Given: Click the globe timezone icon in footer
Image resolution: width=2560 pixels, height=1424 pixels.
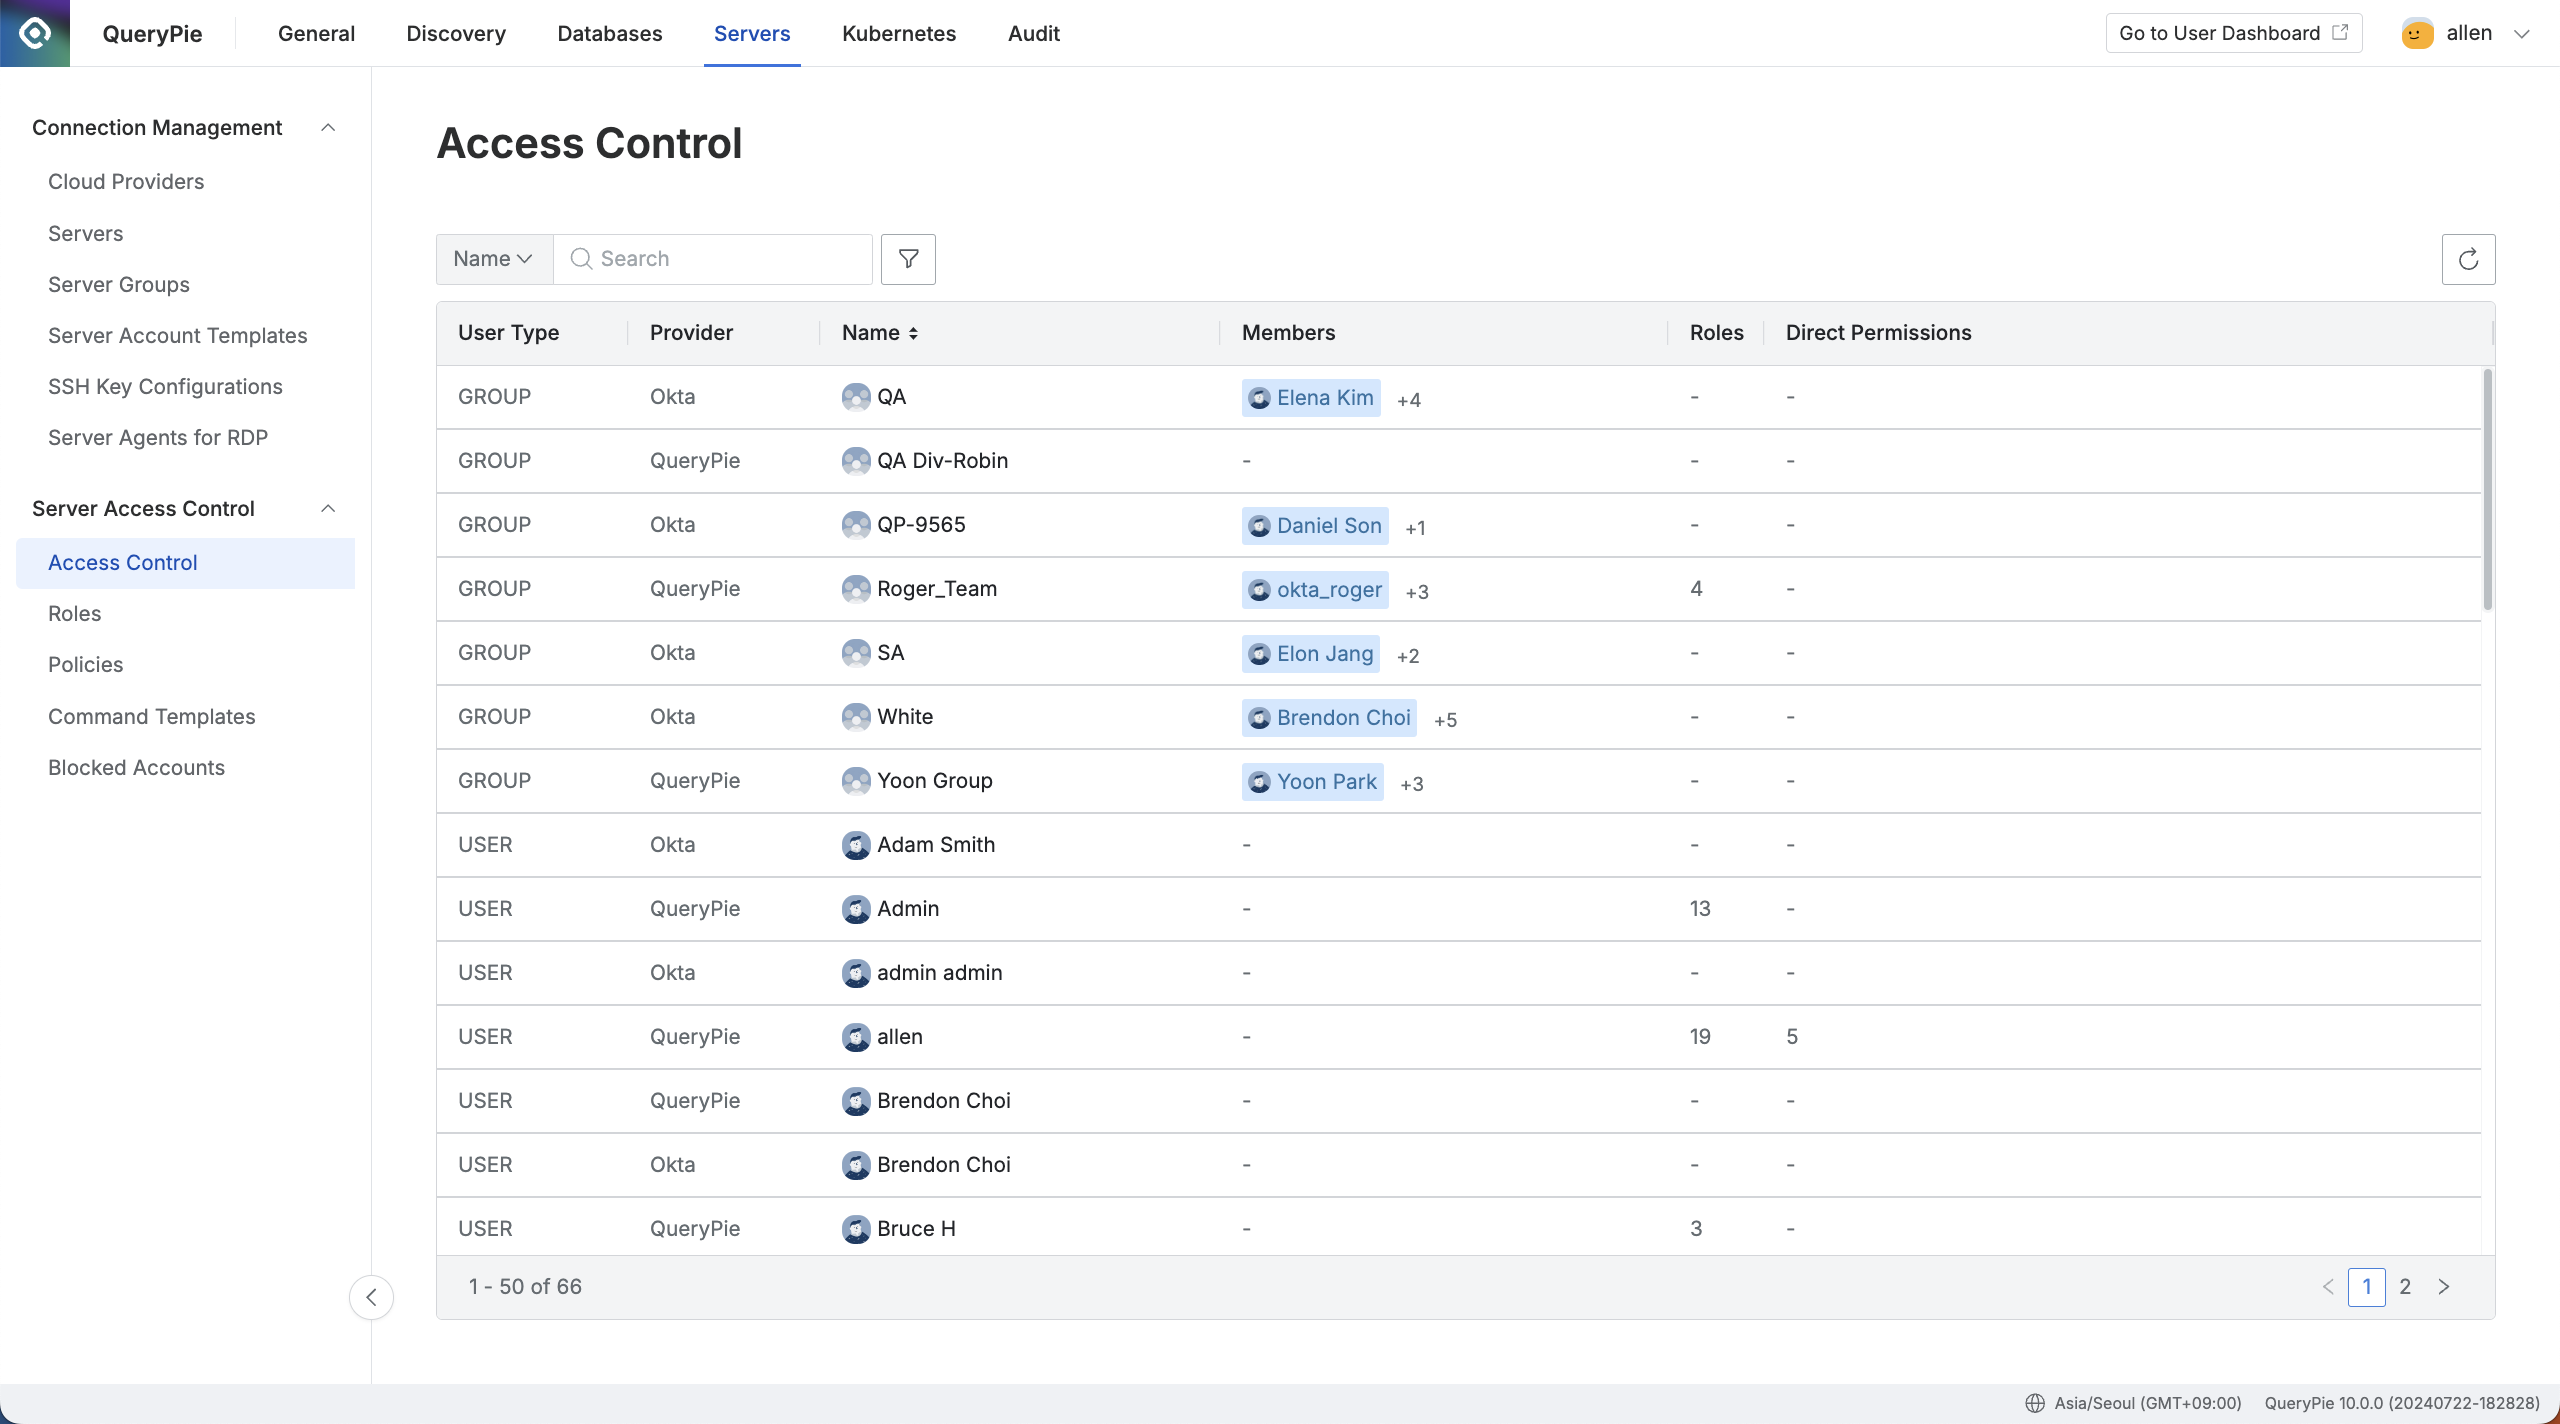Looking at the screenshot, I should [2034, 1403].
